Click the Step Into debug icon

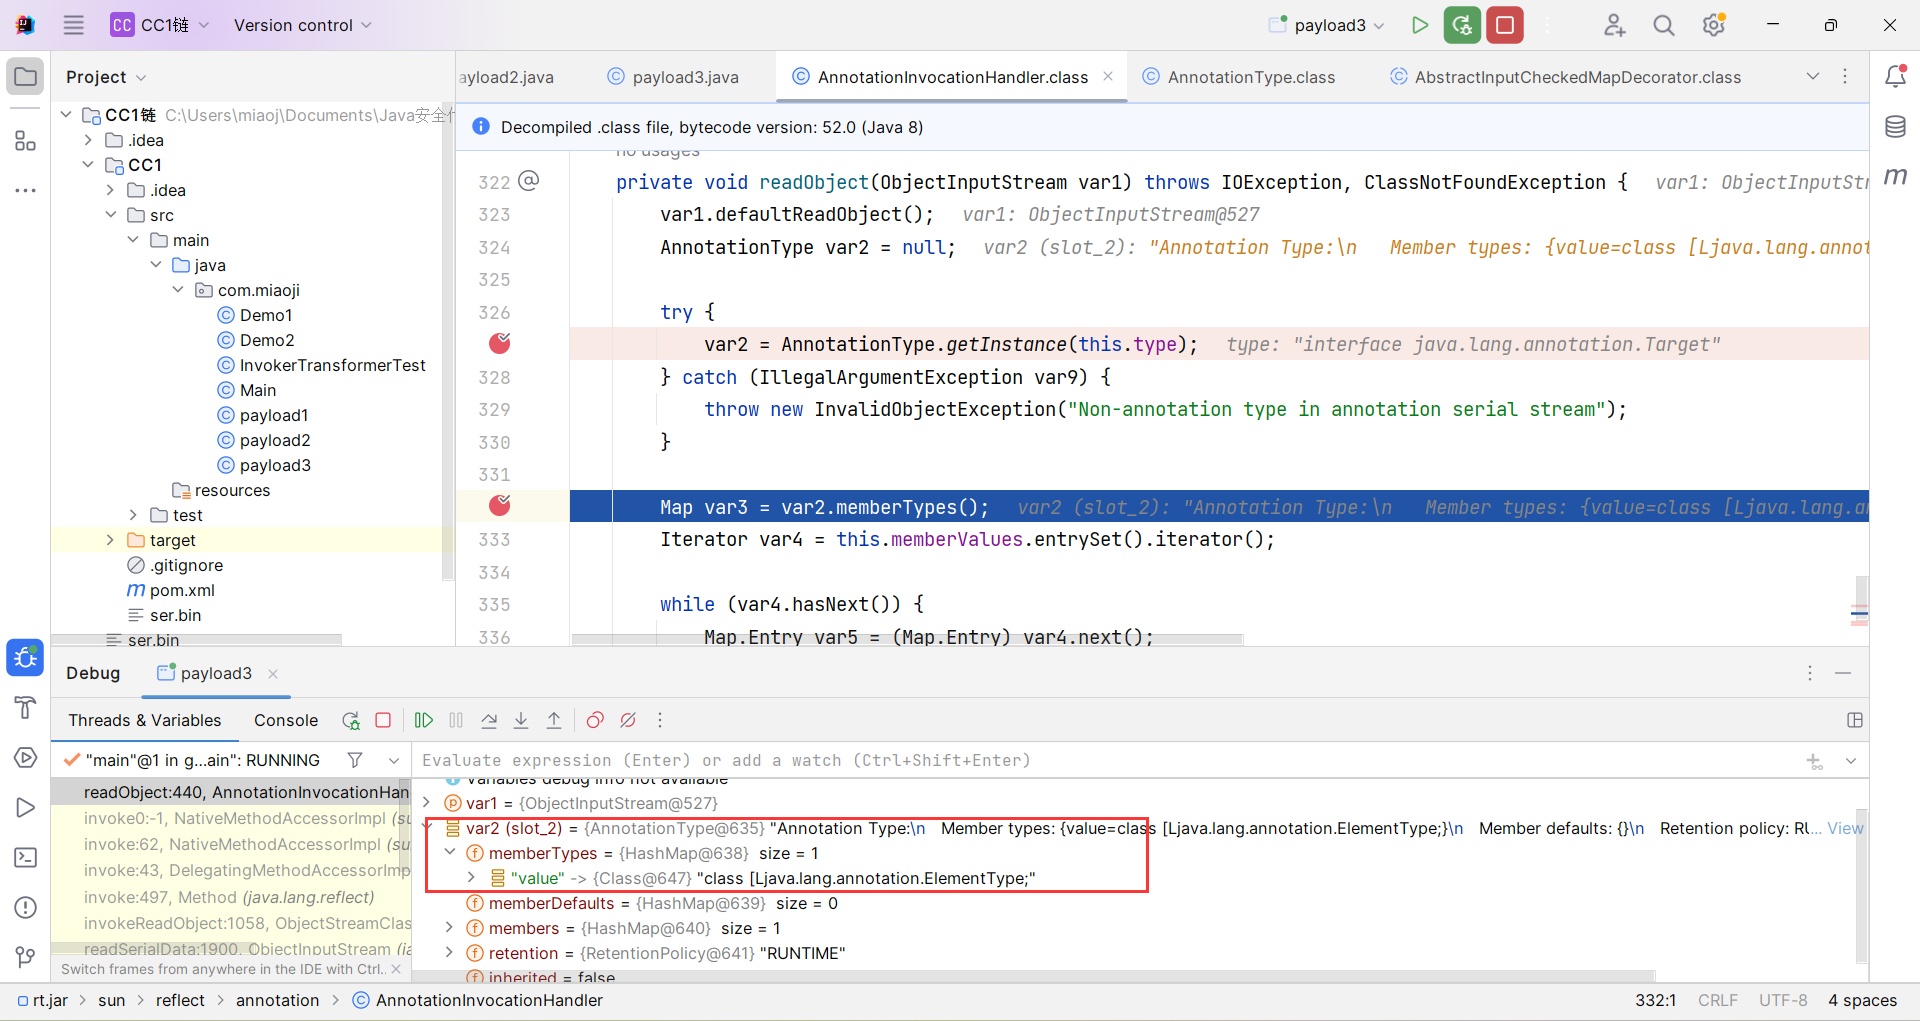pos(521,720)
